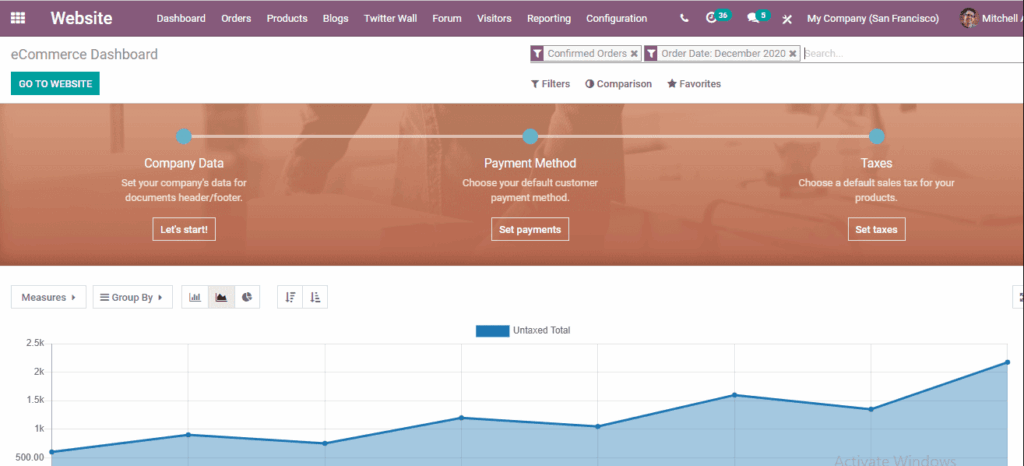Click the GO TO WEBSITE button
The width and height of the screenshot is (1024, 466).
click(55, 84)
